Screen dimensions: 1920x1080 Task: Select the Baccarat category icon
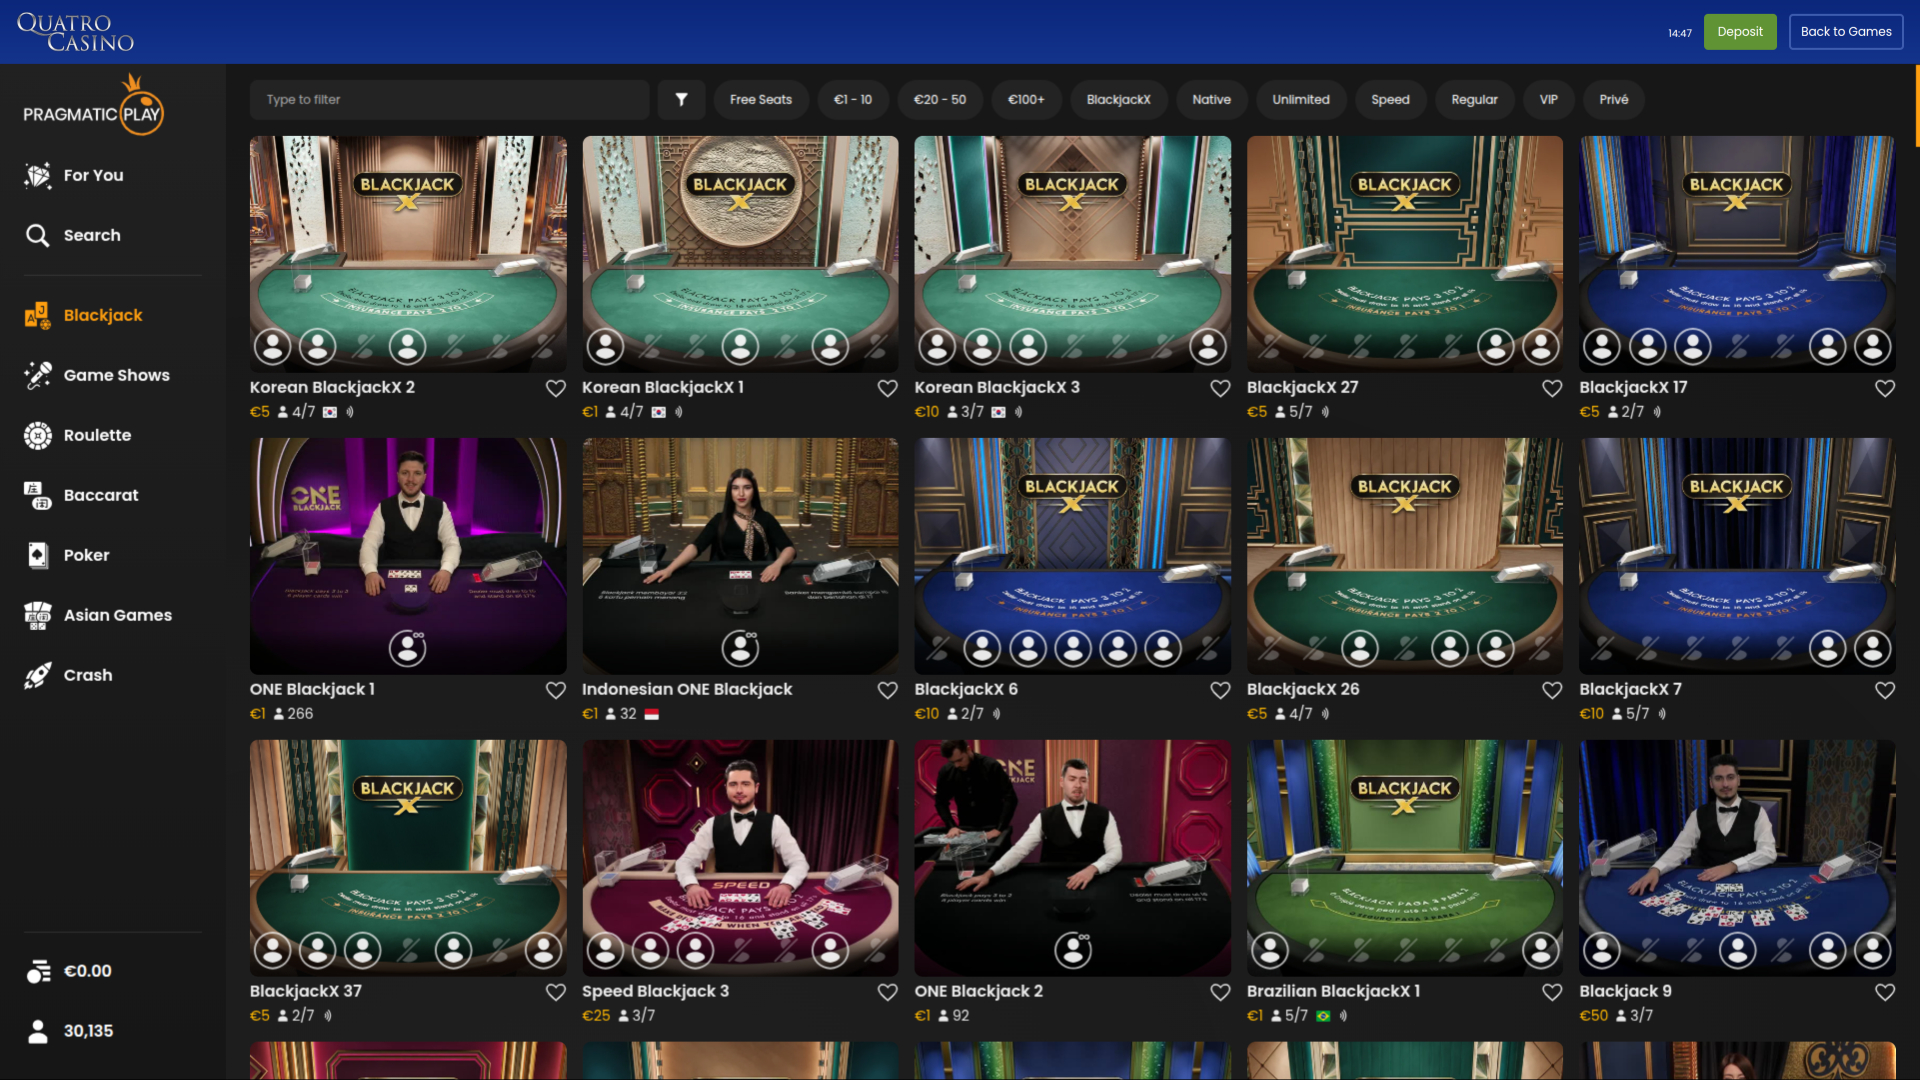[38, 495]
